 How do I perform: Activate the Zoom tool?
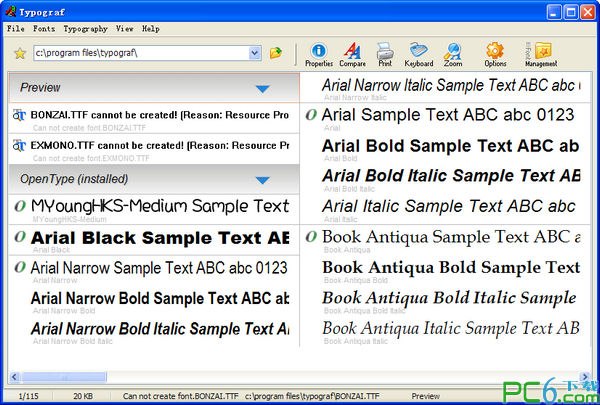[453, 55]
